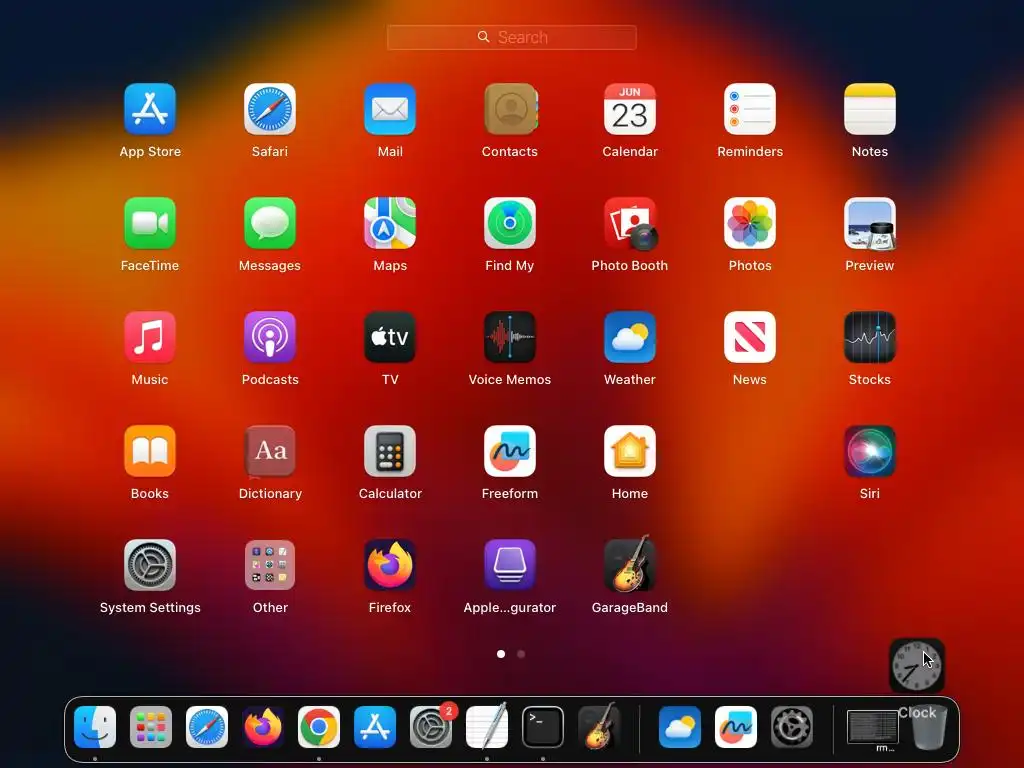This screenshot has width=1024, height=768.
Task: Start the FaceTime app
Action: (x=150, y=223)
